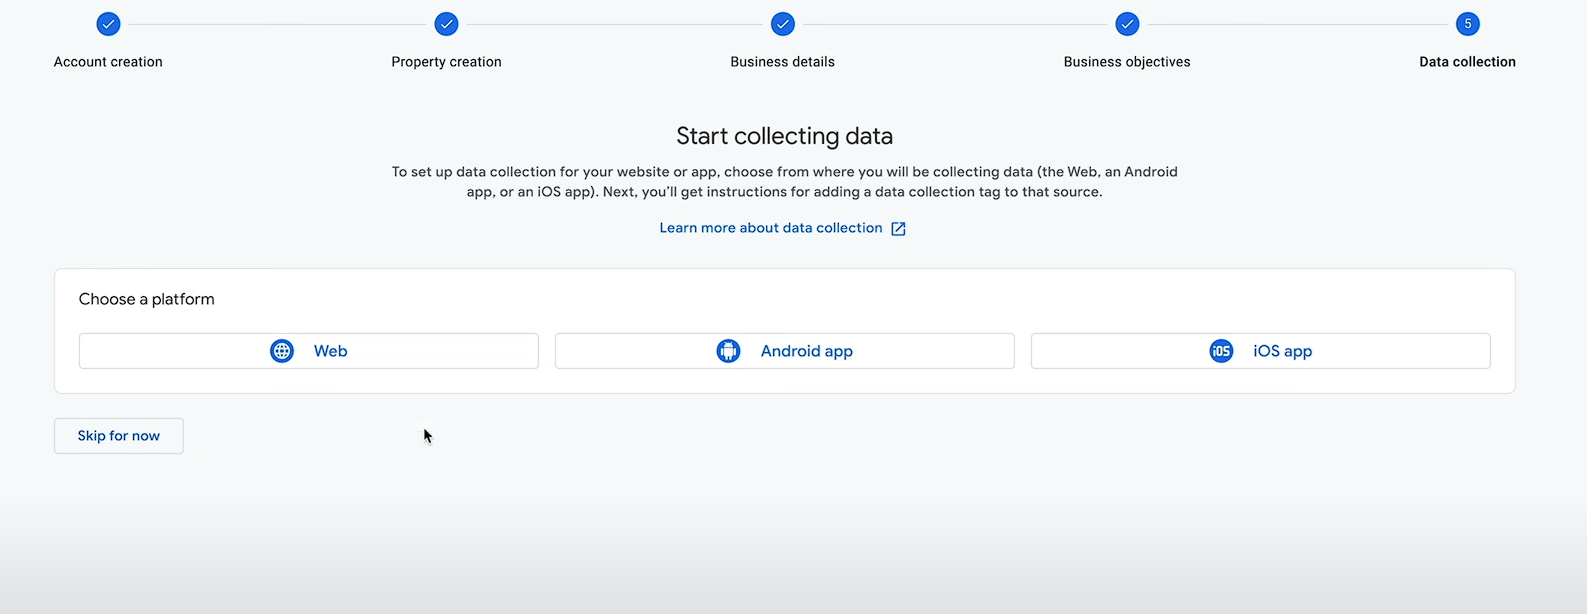Click the Business details checkmark step icon
This screenshot has width=1587, height=614.
pos(783,24)
